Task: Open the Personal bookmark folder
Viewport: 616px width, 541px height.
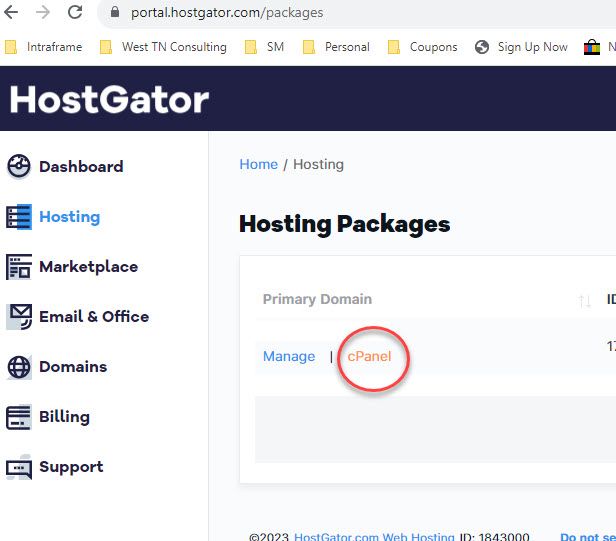Action: (x=336, y=47)
